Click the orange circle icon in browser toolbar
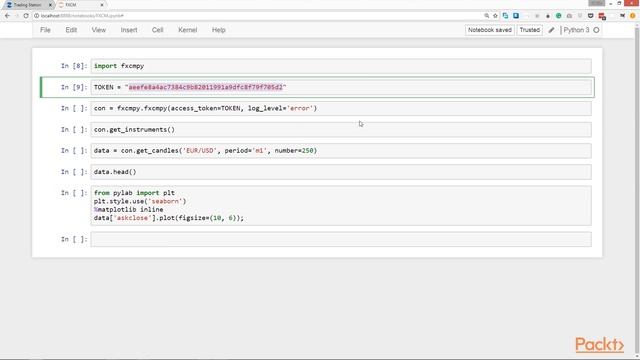The image size is (640, 360). tap(633, 16)
